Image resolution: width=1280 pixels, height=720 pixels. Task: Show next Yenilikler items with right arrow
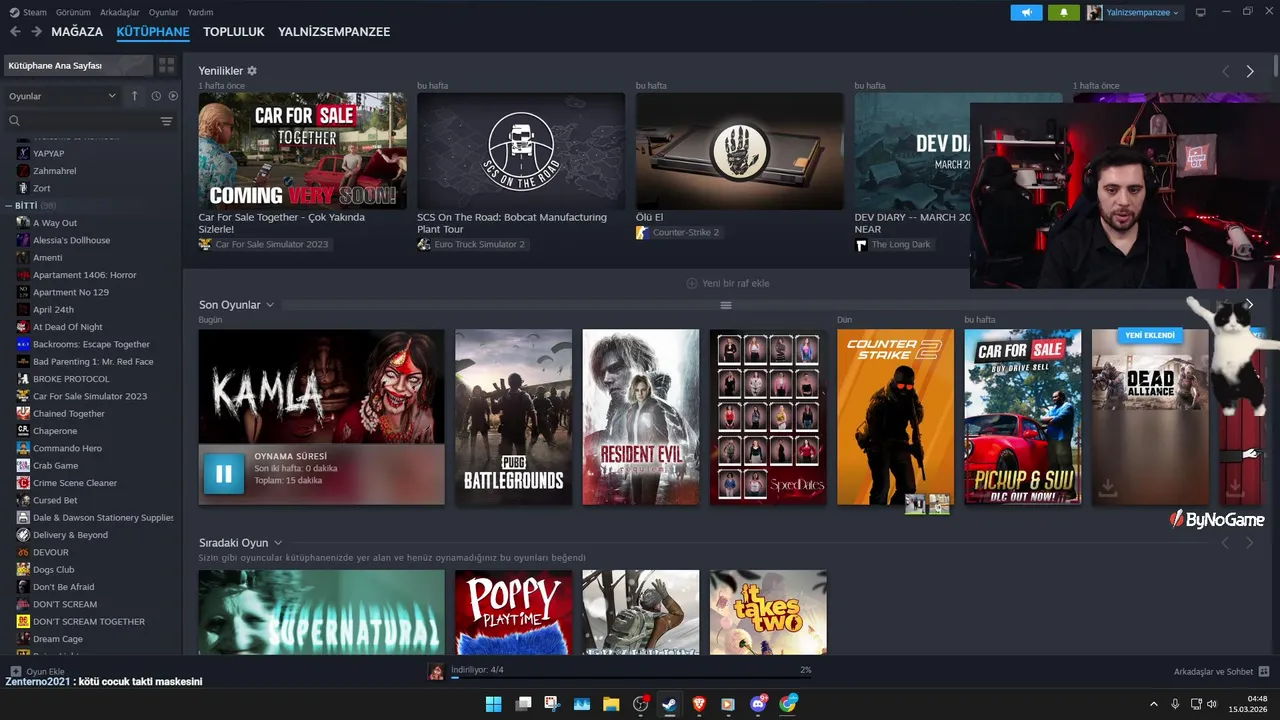1250,71
